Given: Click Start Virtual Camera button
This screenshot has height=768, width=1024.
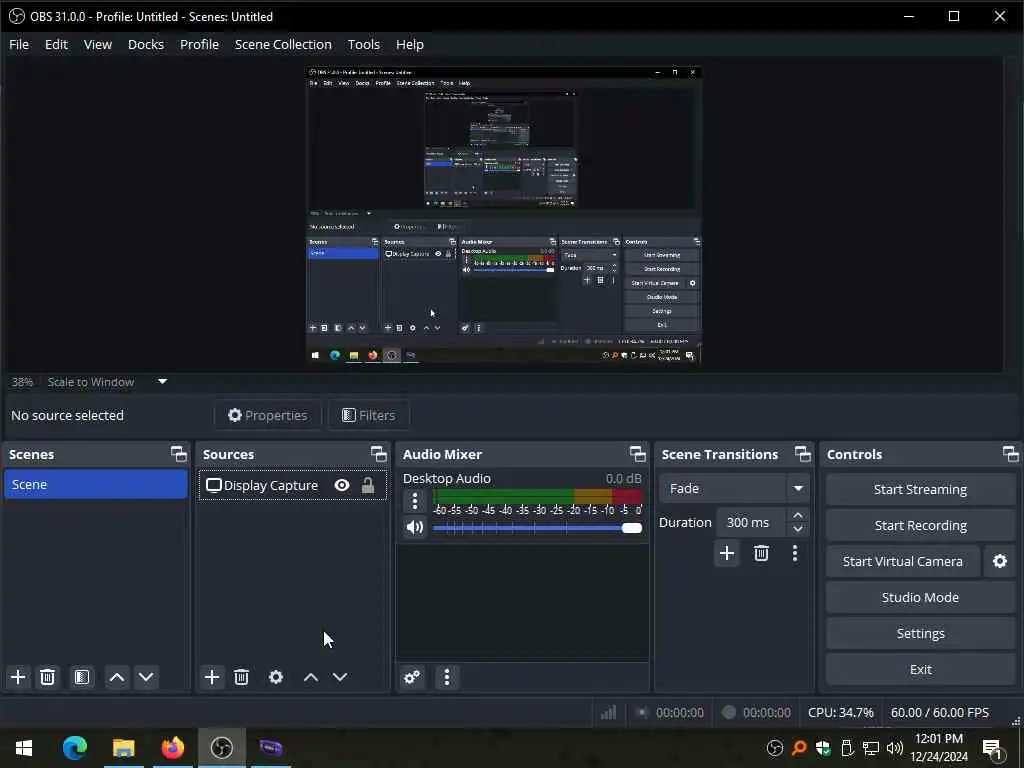Looking at the screenshot, I should click(903, 562).
